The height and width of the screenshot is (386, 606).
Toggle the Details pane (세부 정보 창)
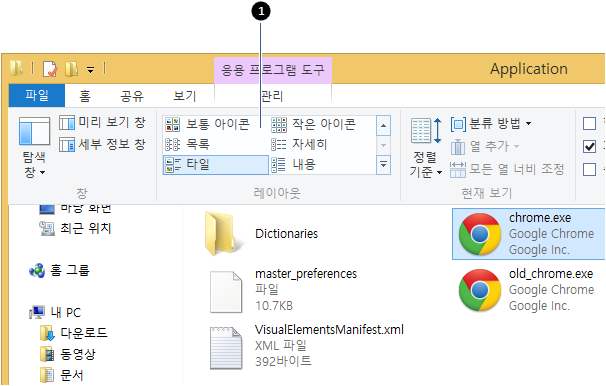tap(102, 145)
